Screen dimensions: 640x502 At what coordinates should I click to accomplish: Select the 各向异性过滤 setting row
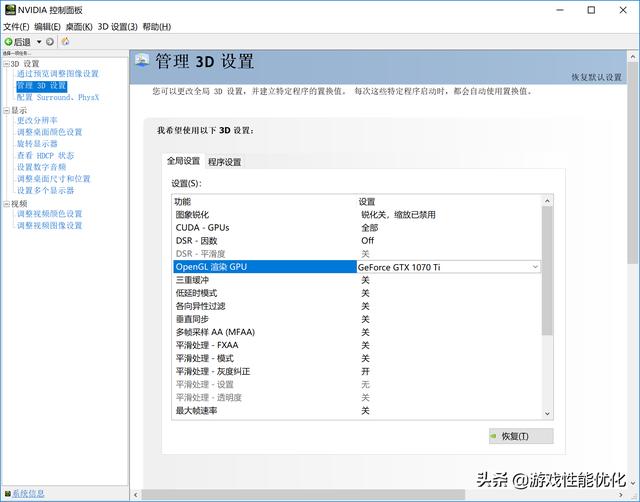(x=357, y=306)
